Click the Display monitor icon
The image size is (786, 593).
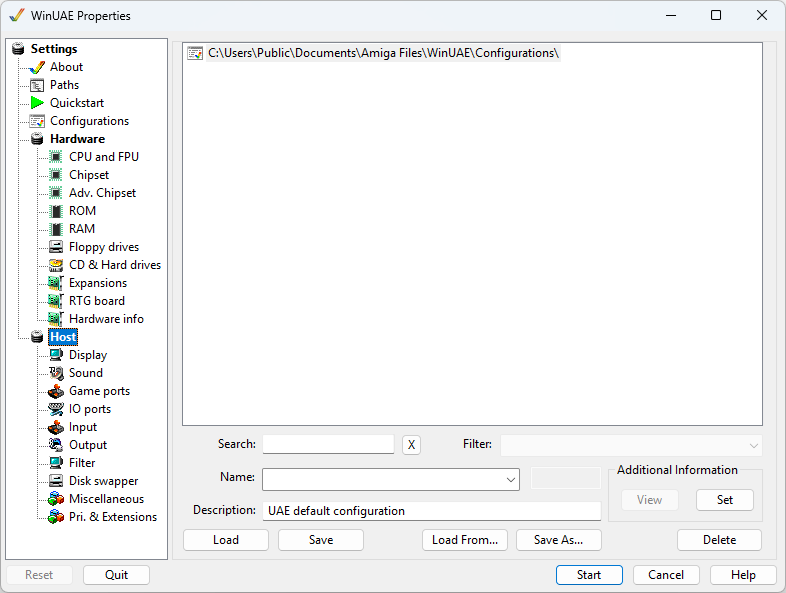click(56, 355)
